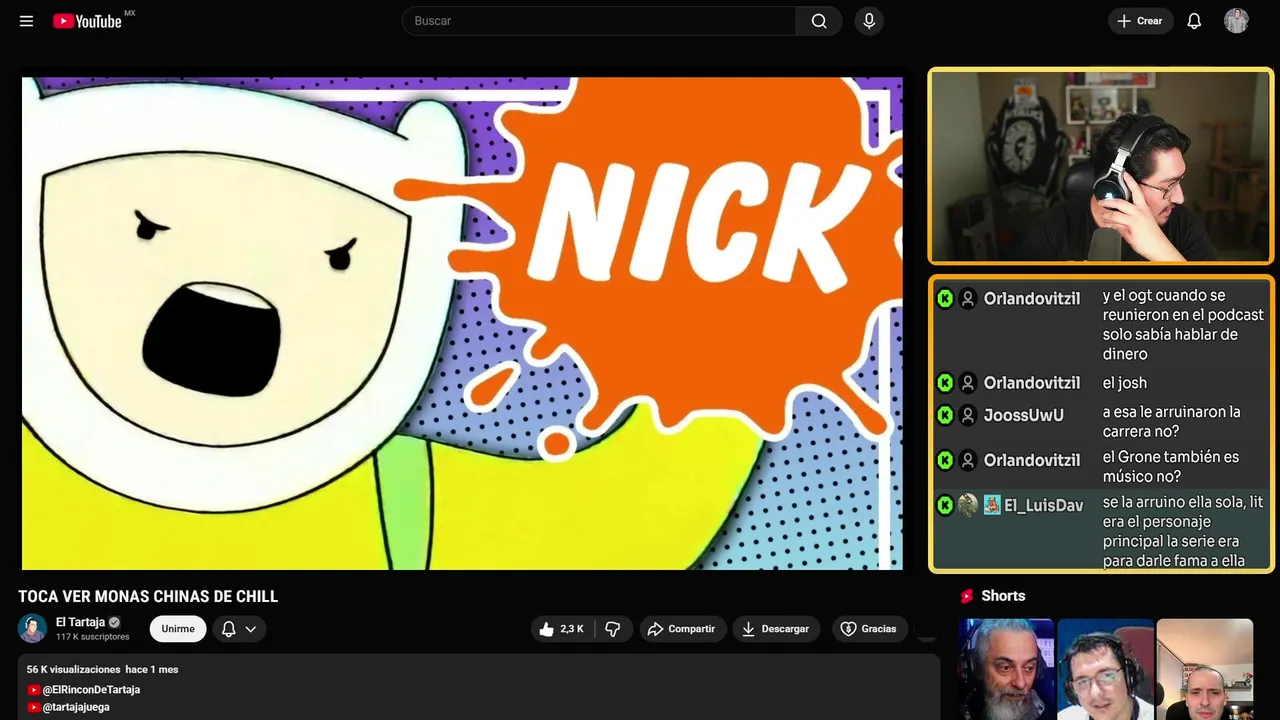Click the Buscar search field

tap(599, 21)
